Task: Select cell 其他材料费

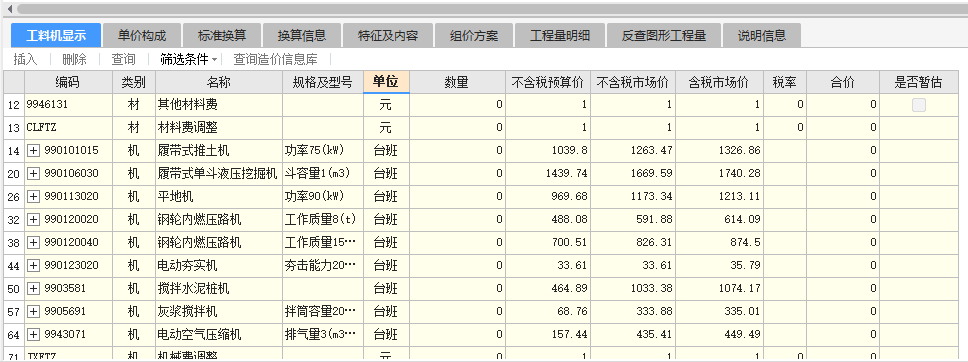Action: coord(219,105)
